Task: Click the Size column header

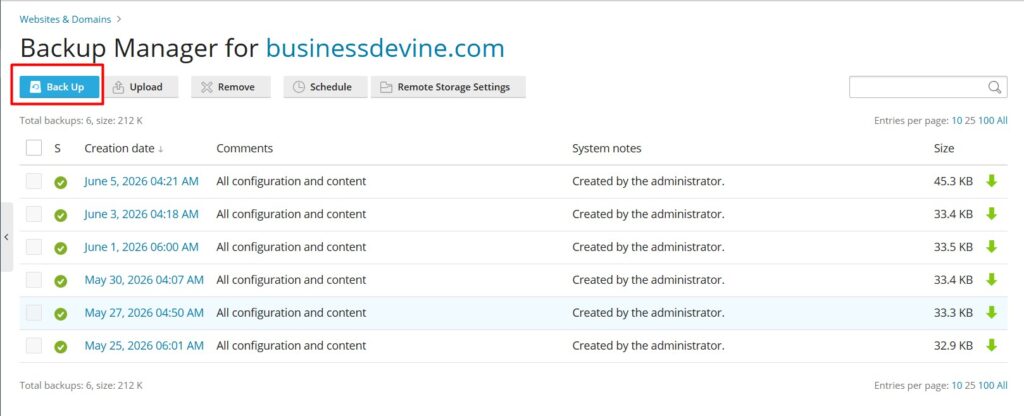Action: (x=944, y=148)
